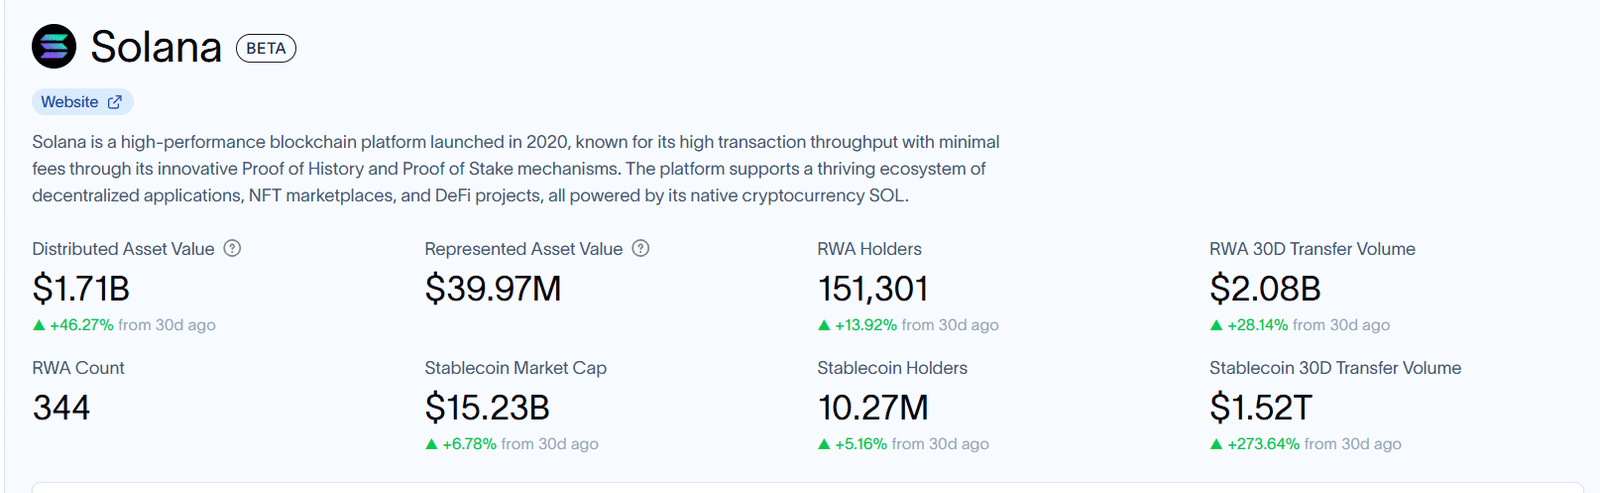Click the 151,301 RWA Holders number
This screenshot has width=1600, height=493.
coord(873,289)
